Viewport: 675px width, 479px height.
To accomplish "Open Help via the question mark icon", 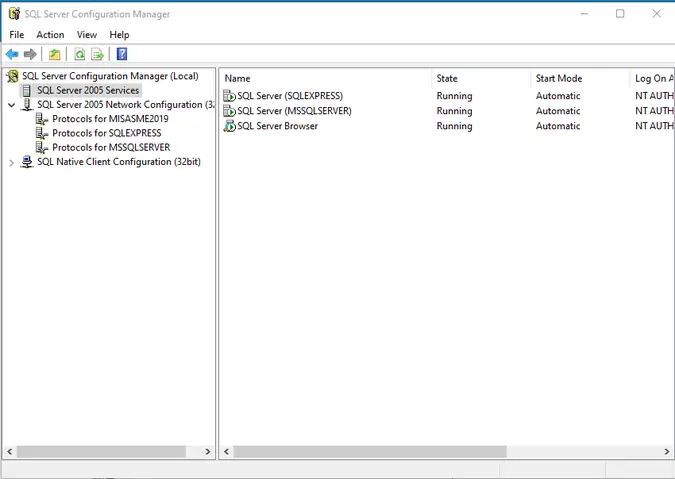I will 122,54.
